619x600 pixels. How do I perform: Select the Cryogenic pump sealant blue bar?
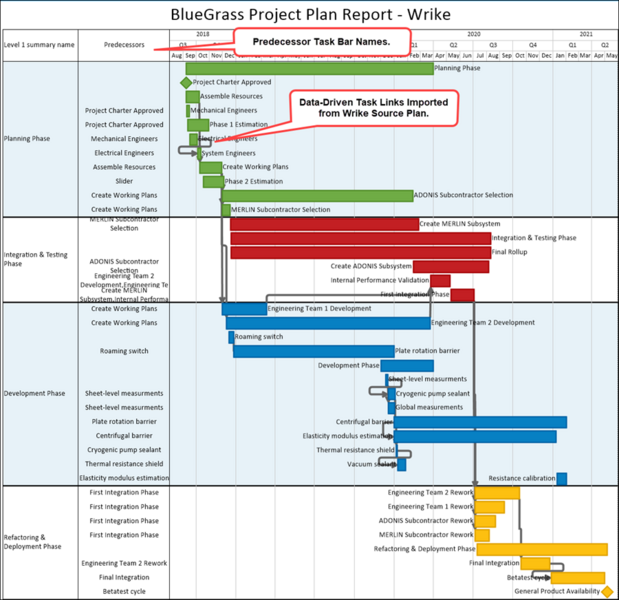click(392, 394)
